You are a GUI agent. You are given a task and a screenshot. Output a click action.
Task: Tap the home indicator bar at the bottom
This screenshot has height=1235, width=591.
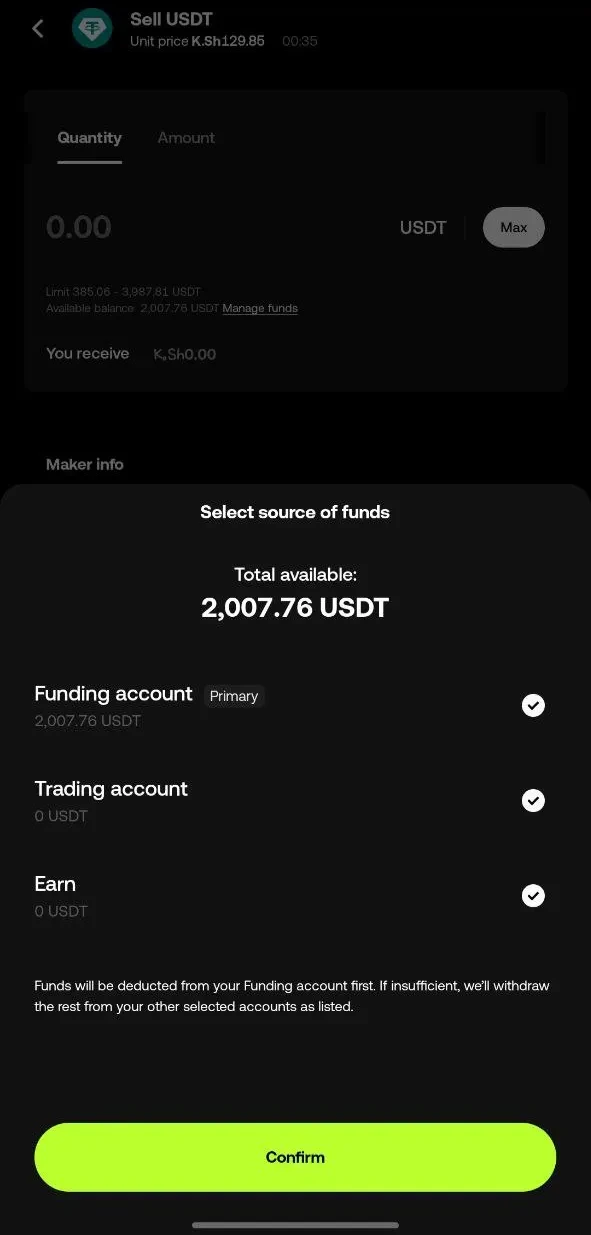[x=295, y=1223]
